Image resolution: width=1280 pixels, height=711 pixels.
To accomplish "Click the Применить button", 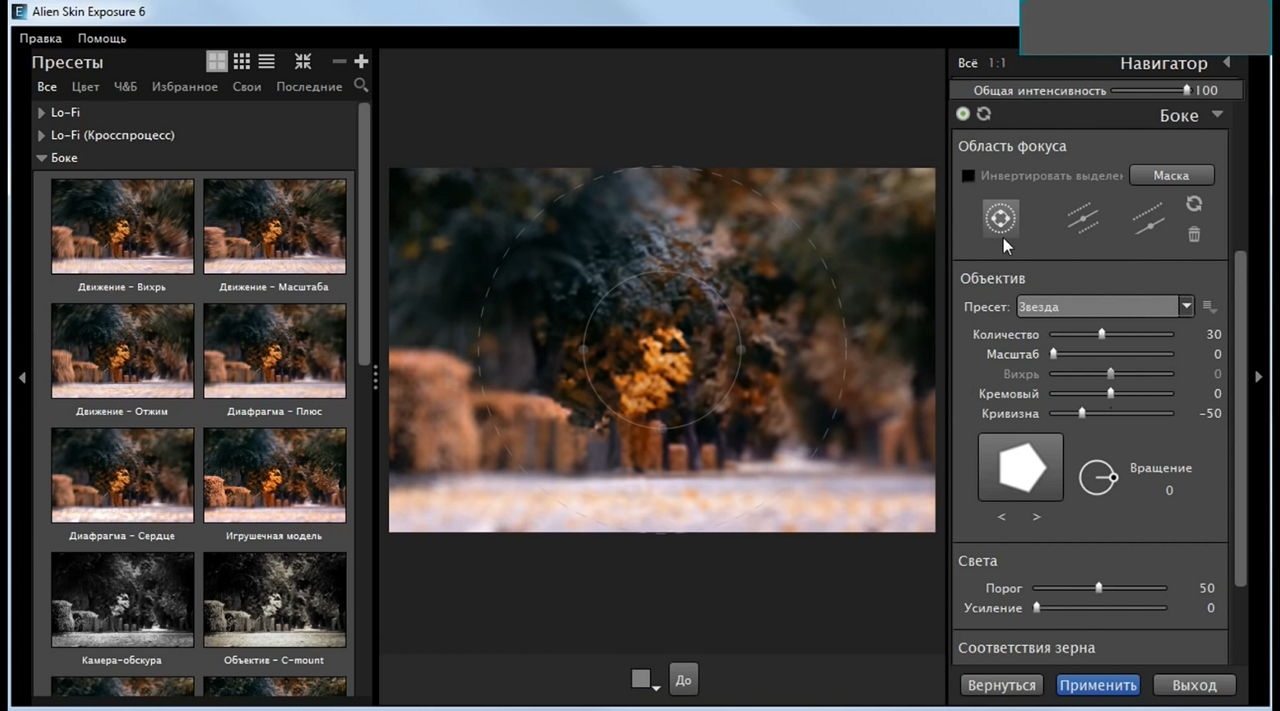I will click(1098, 685).
